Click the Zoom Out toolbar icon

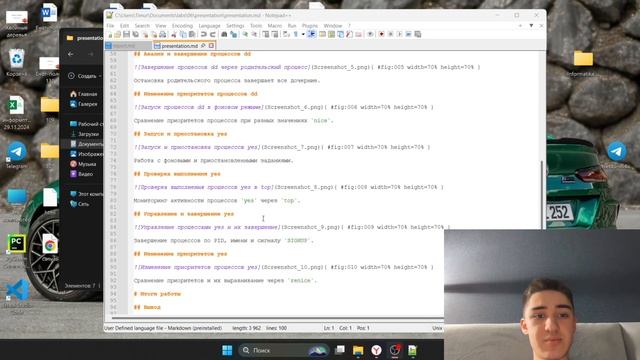point(254,34)
